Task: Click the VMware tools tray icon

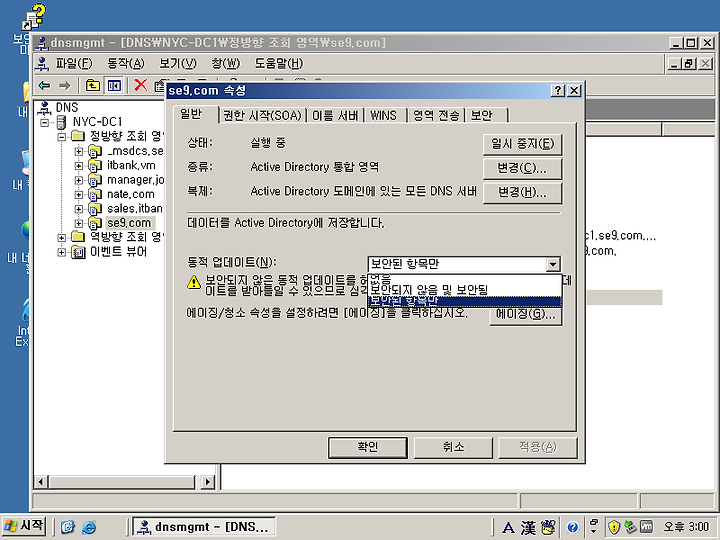Action: tap(646, 527)
